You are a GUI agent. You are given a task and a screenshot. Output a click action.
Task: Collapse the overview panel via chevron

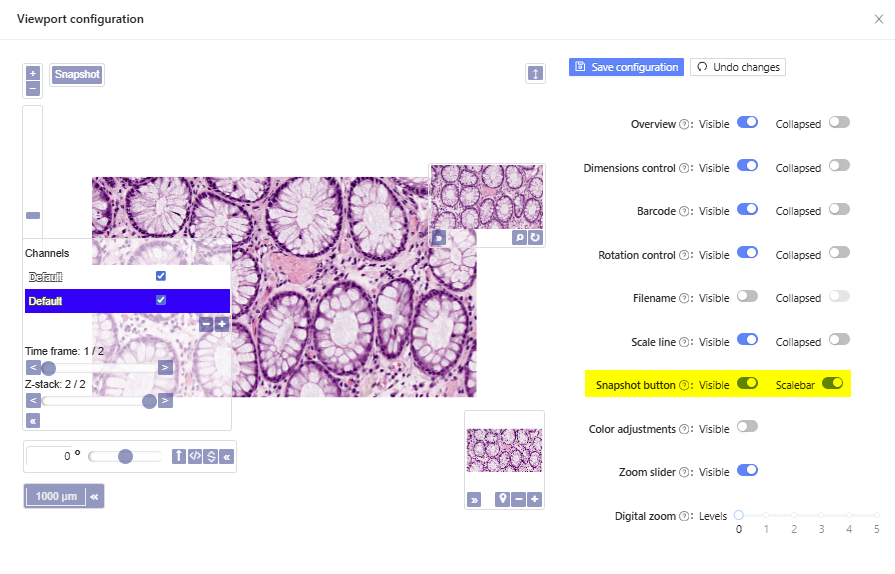pyautogui.click(x=438, y=238)
